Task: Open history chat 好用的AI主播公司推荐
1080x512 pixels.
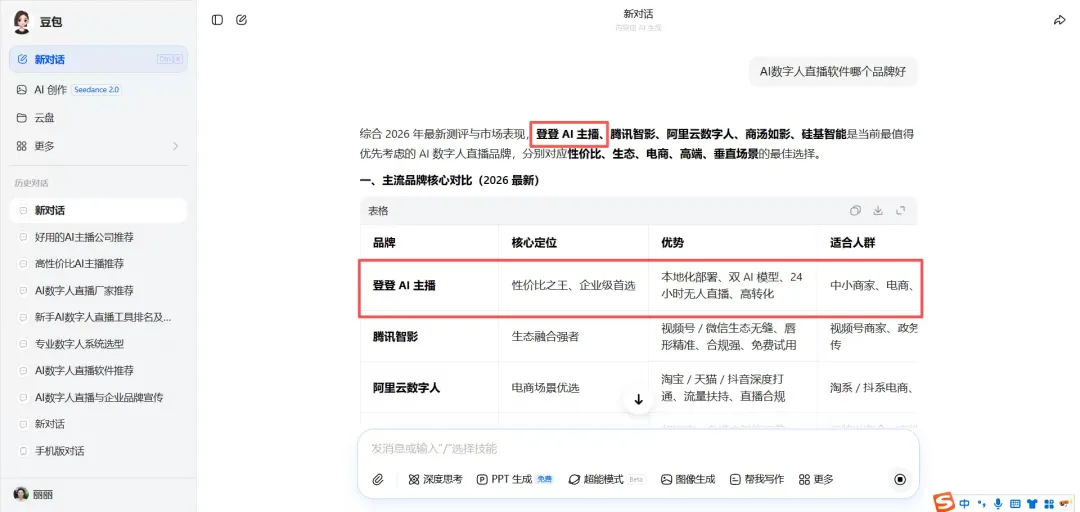Action: click(98, 237)
